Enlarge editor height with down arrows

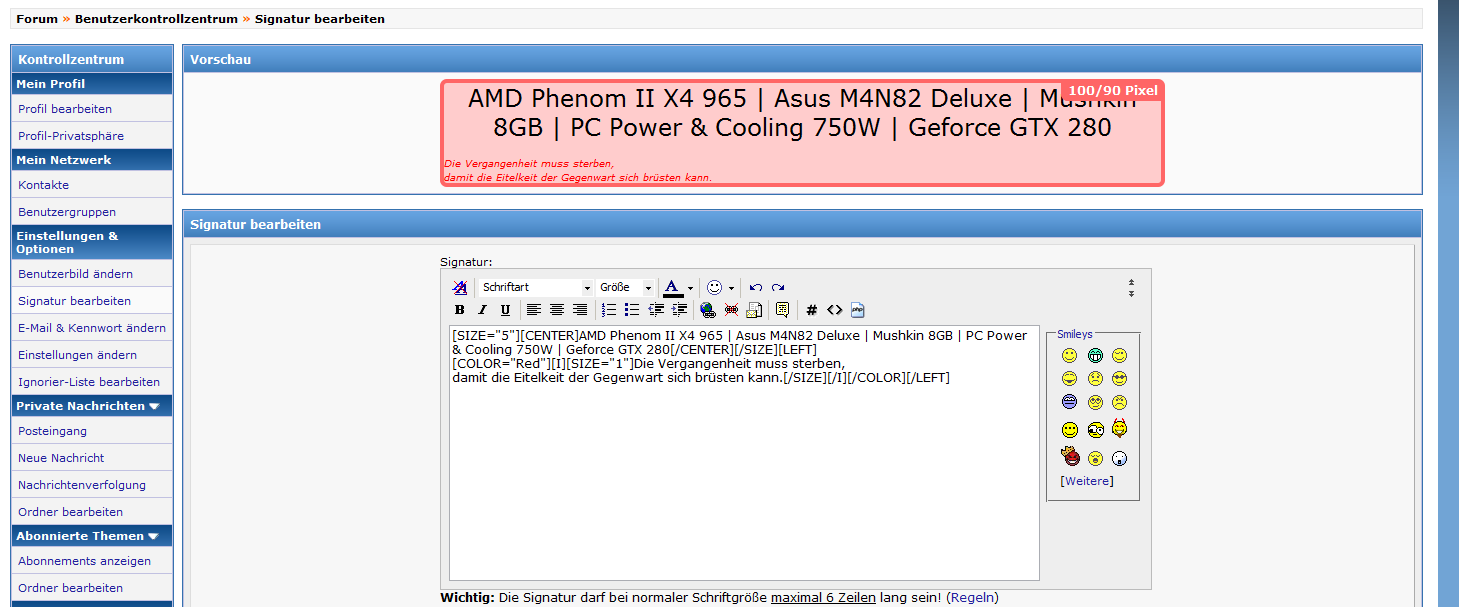click(x=1131, y=294)
